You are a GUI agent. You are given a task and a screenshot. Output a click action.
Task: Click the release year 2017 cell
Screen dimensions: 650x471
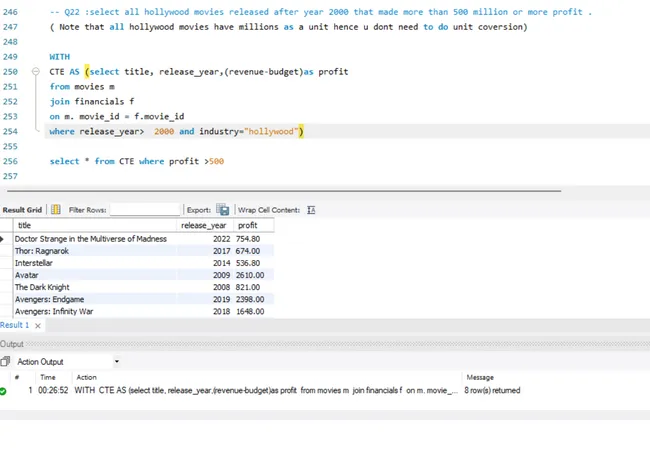coord(221,251)
